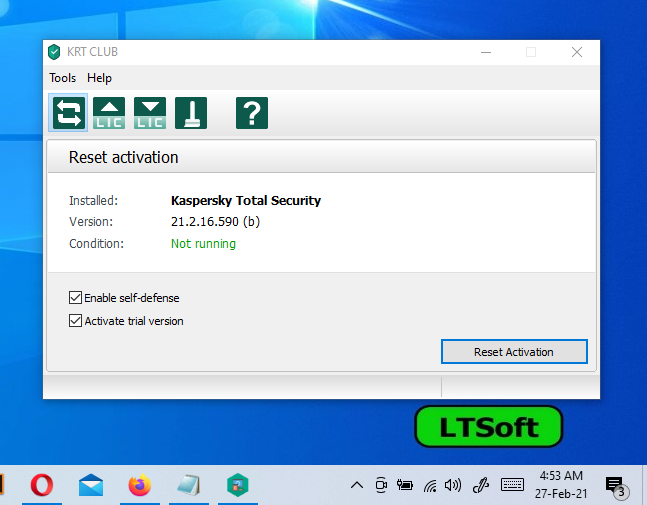Screen dimensions: 647x505
Task: Open the notepad app icon in taskbar
Action: tap(189, 485)
